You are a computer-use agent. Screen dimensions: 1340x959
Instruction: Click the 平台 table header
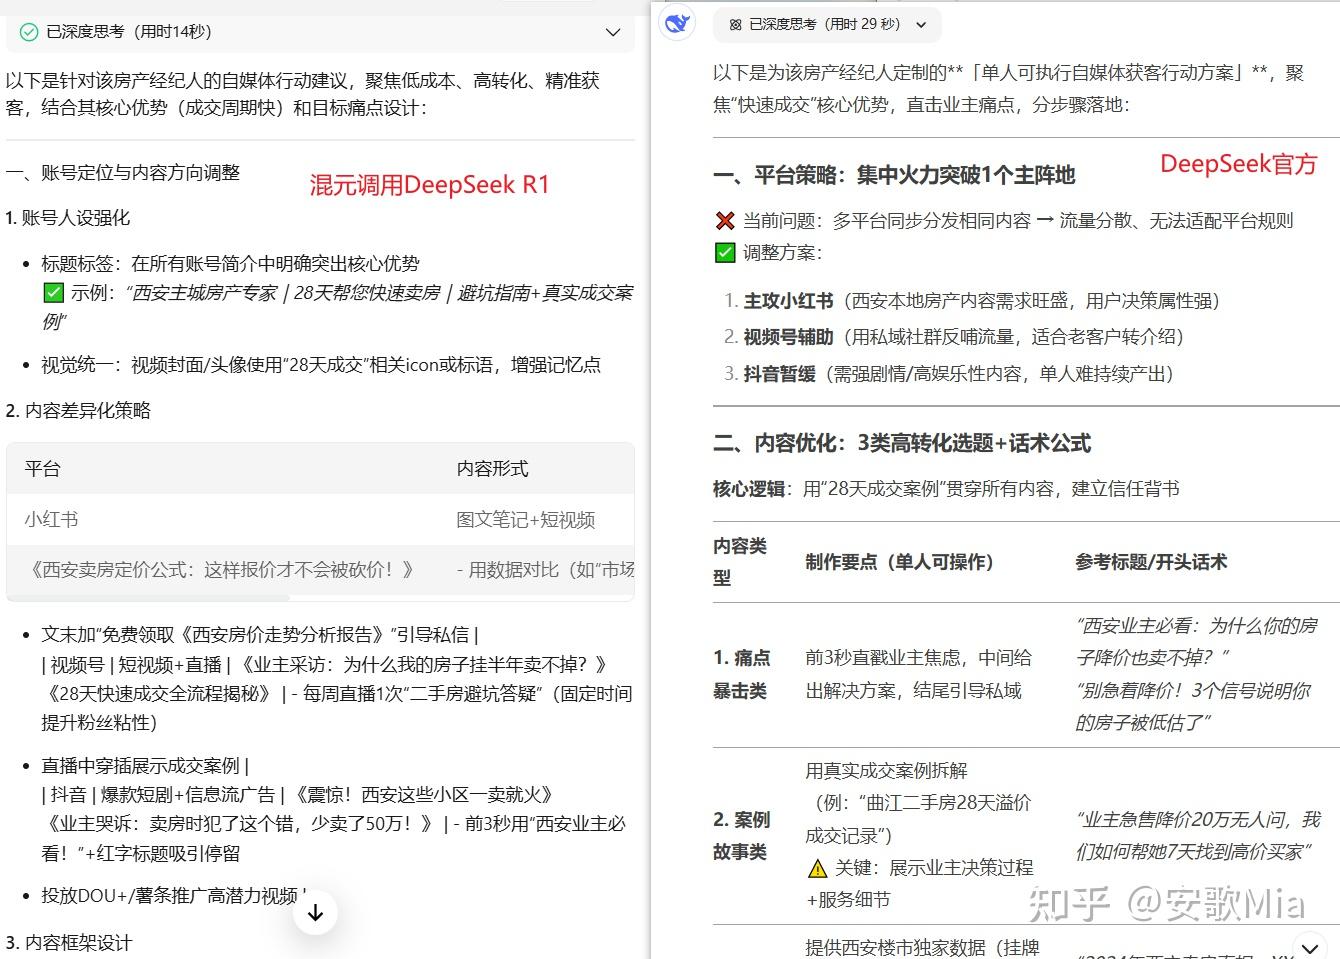(x=43, y=469)
